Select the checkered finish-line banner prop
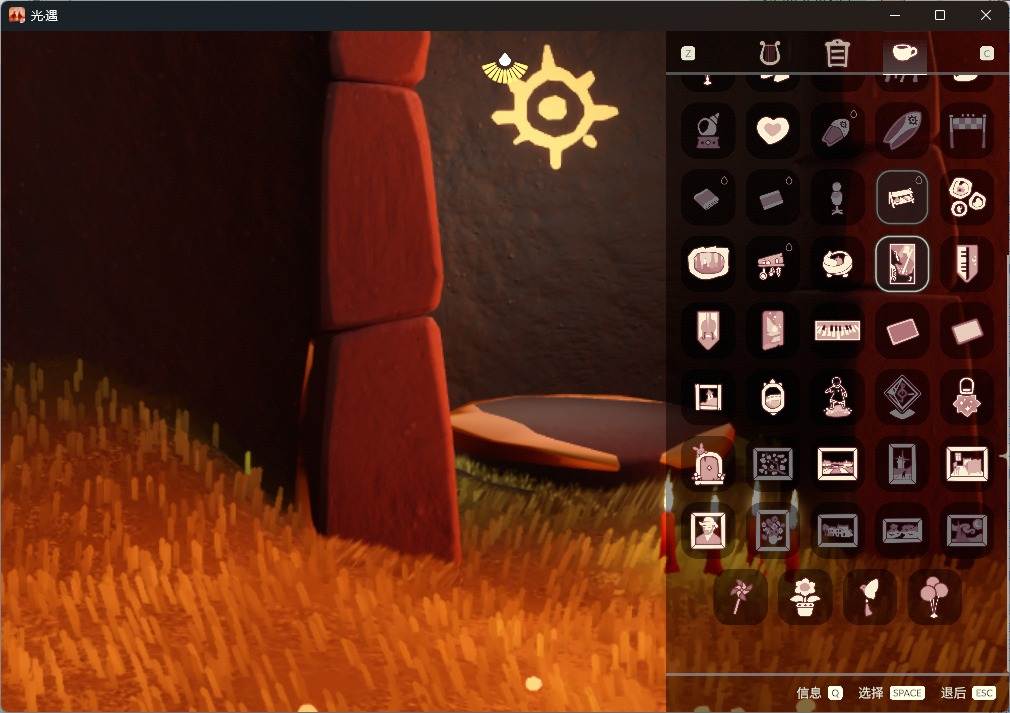Screen dimensions: 1010x713 click(x=967, y=131)
